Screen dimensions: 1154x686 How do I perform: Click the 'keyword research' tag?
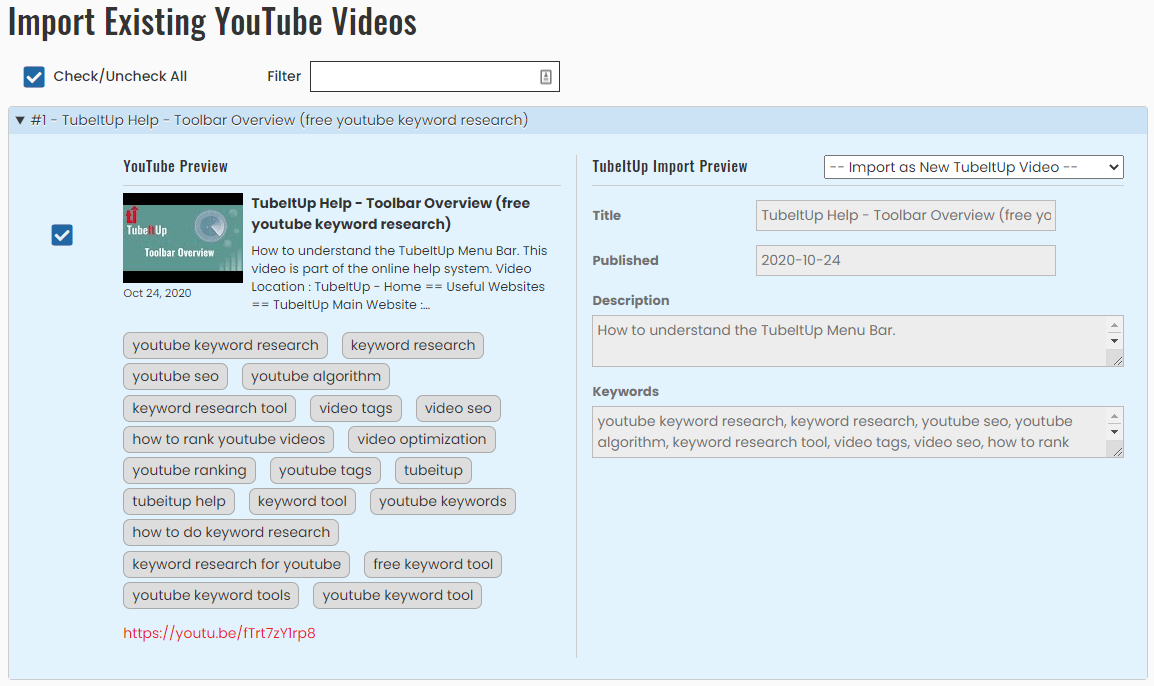pos(413,345)
